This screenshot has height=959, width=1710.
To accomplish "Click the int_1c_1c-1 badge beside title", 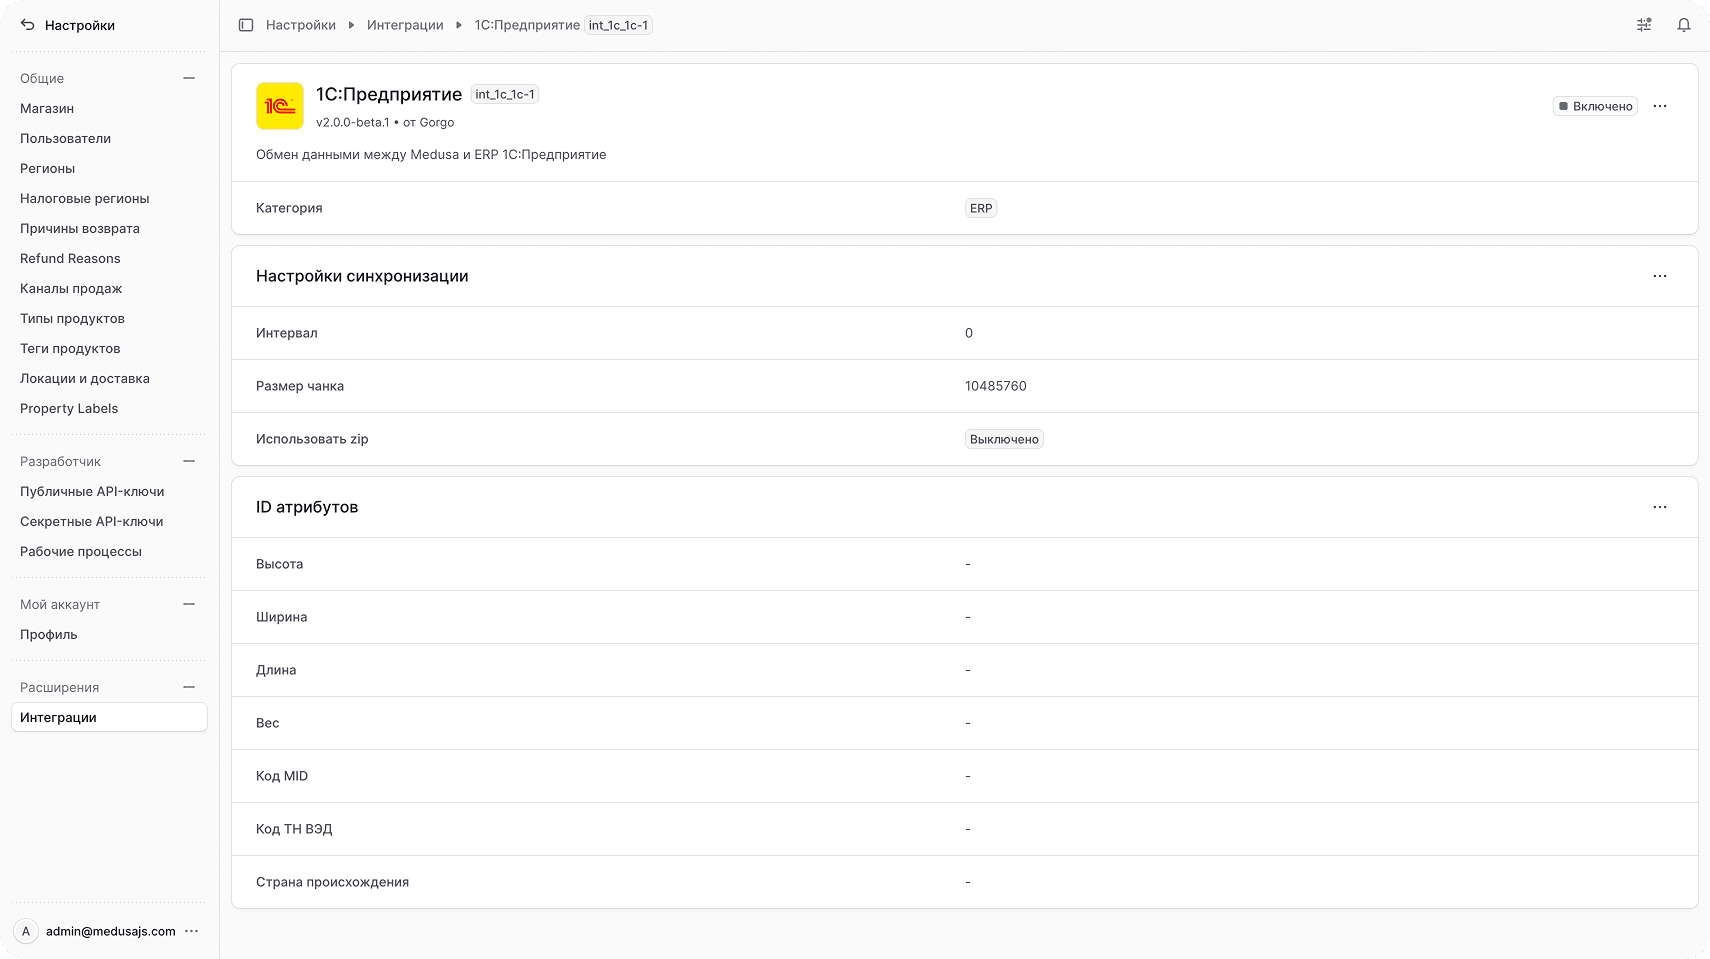I will tap(505, 94).
